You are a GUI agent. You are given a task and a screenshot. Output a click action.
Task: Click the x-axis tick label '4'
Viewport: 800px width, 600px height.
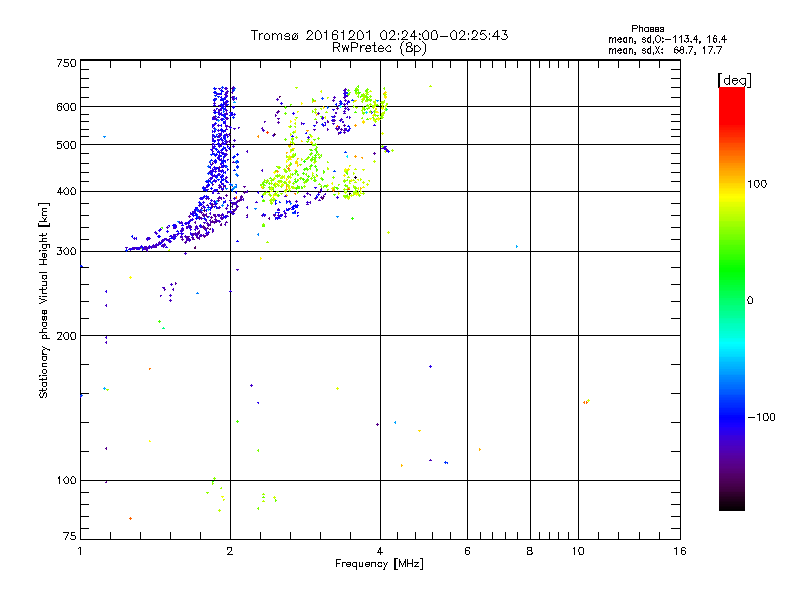click(x=380, y=551)
